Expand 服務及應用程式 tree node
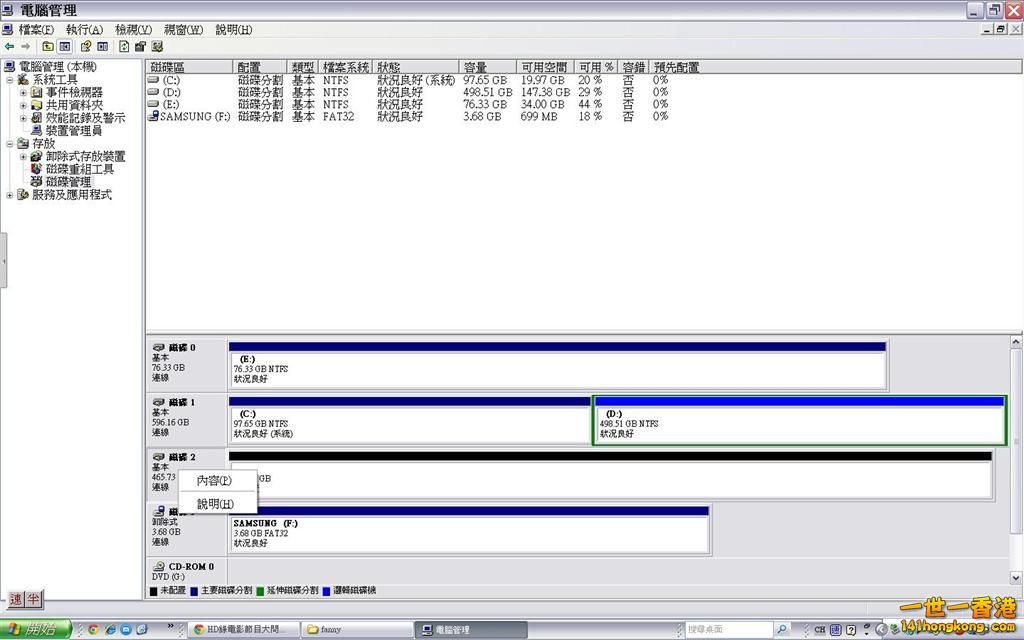 pos(10,195)
